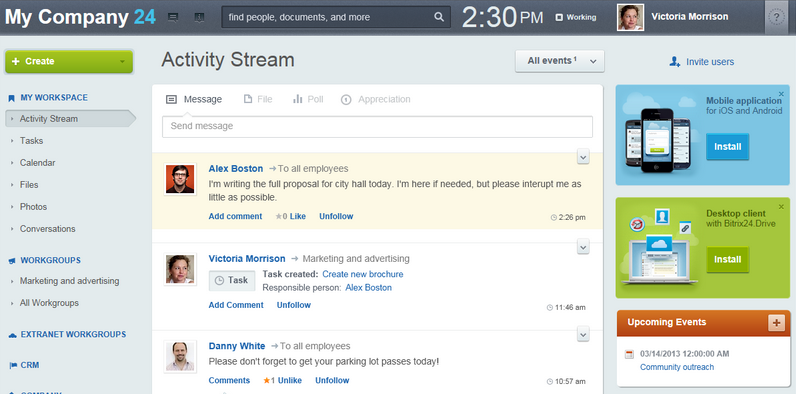Like Alex Boston's post

298,216
